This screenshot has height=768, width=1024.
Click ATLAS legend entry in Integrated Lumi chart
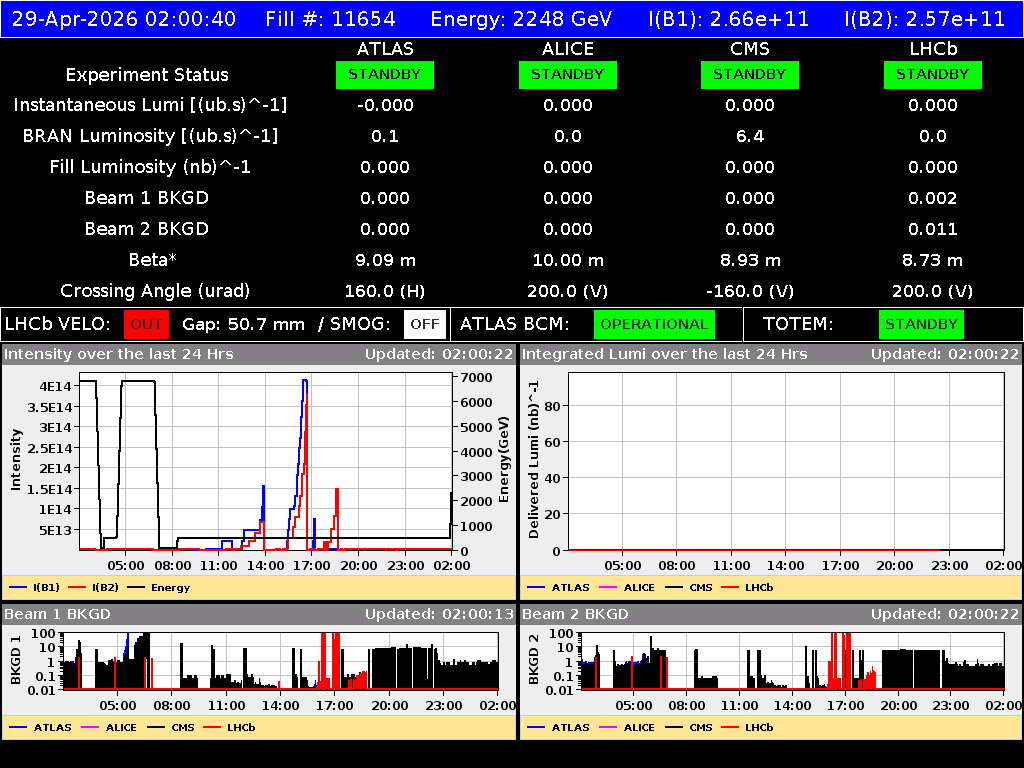(x=558, y=588)
